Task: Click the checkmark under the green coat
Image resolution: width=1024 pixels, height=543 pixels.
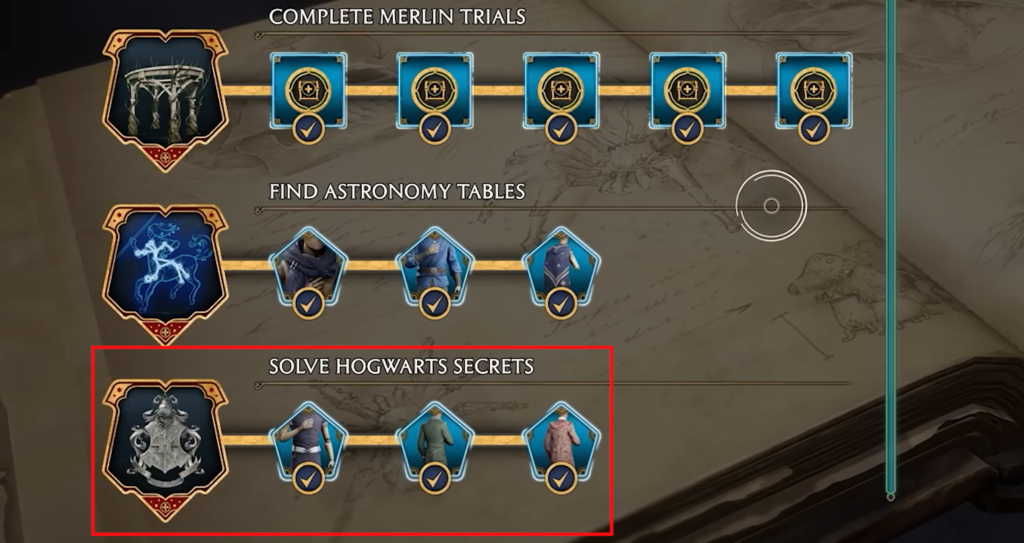Action: pyautogui.click(x=435, y=479)
